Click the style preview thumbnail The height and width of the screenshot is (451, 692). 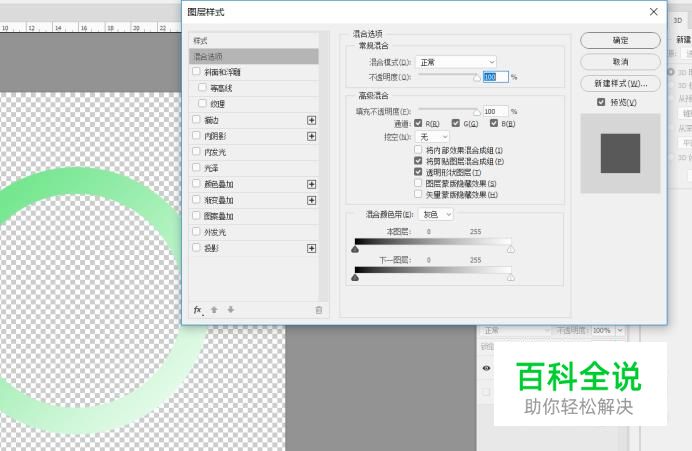[x=620, y=153]
